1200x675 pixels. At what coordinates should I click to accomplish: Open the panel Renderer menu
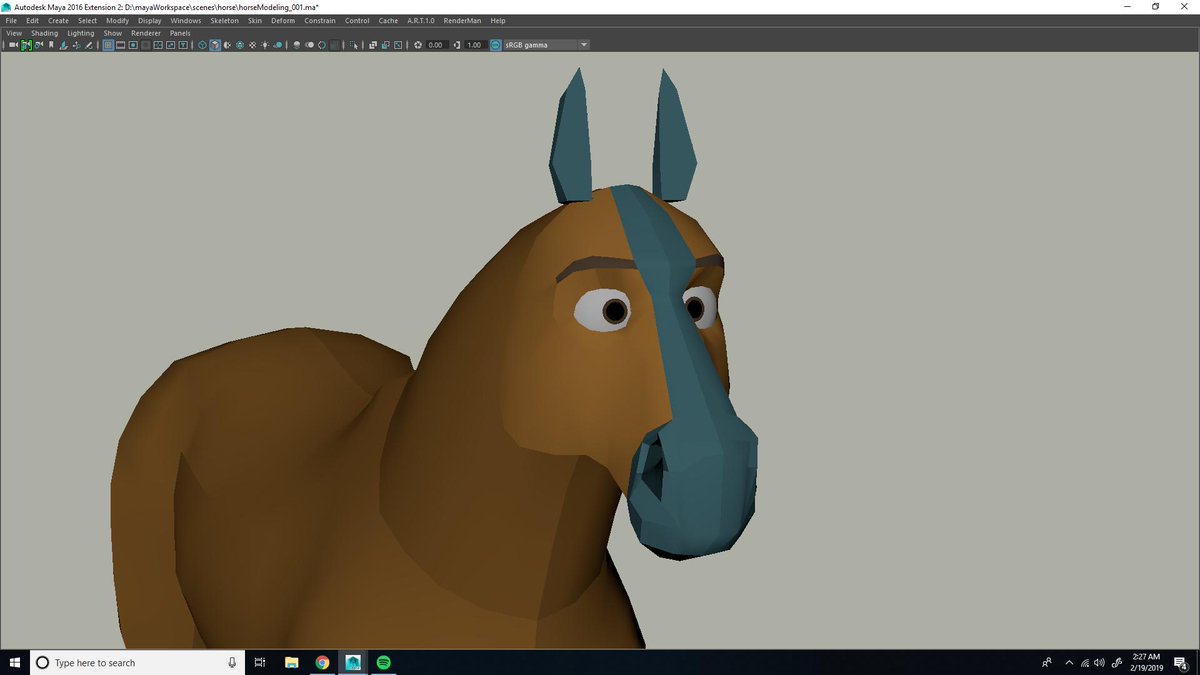click(x=146, y=33)
